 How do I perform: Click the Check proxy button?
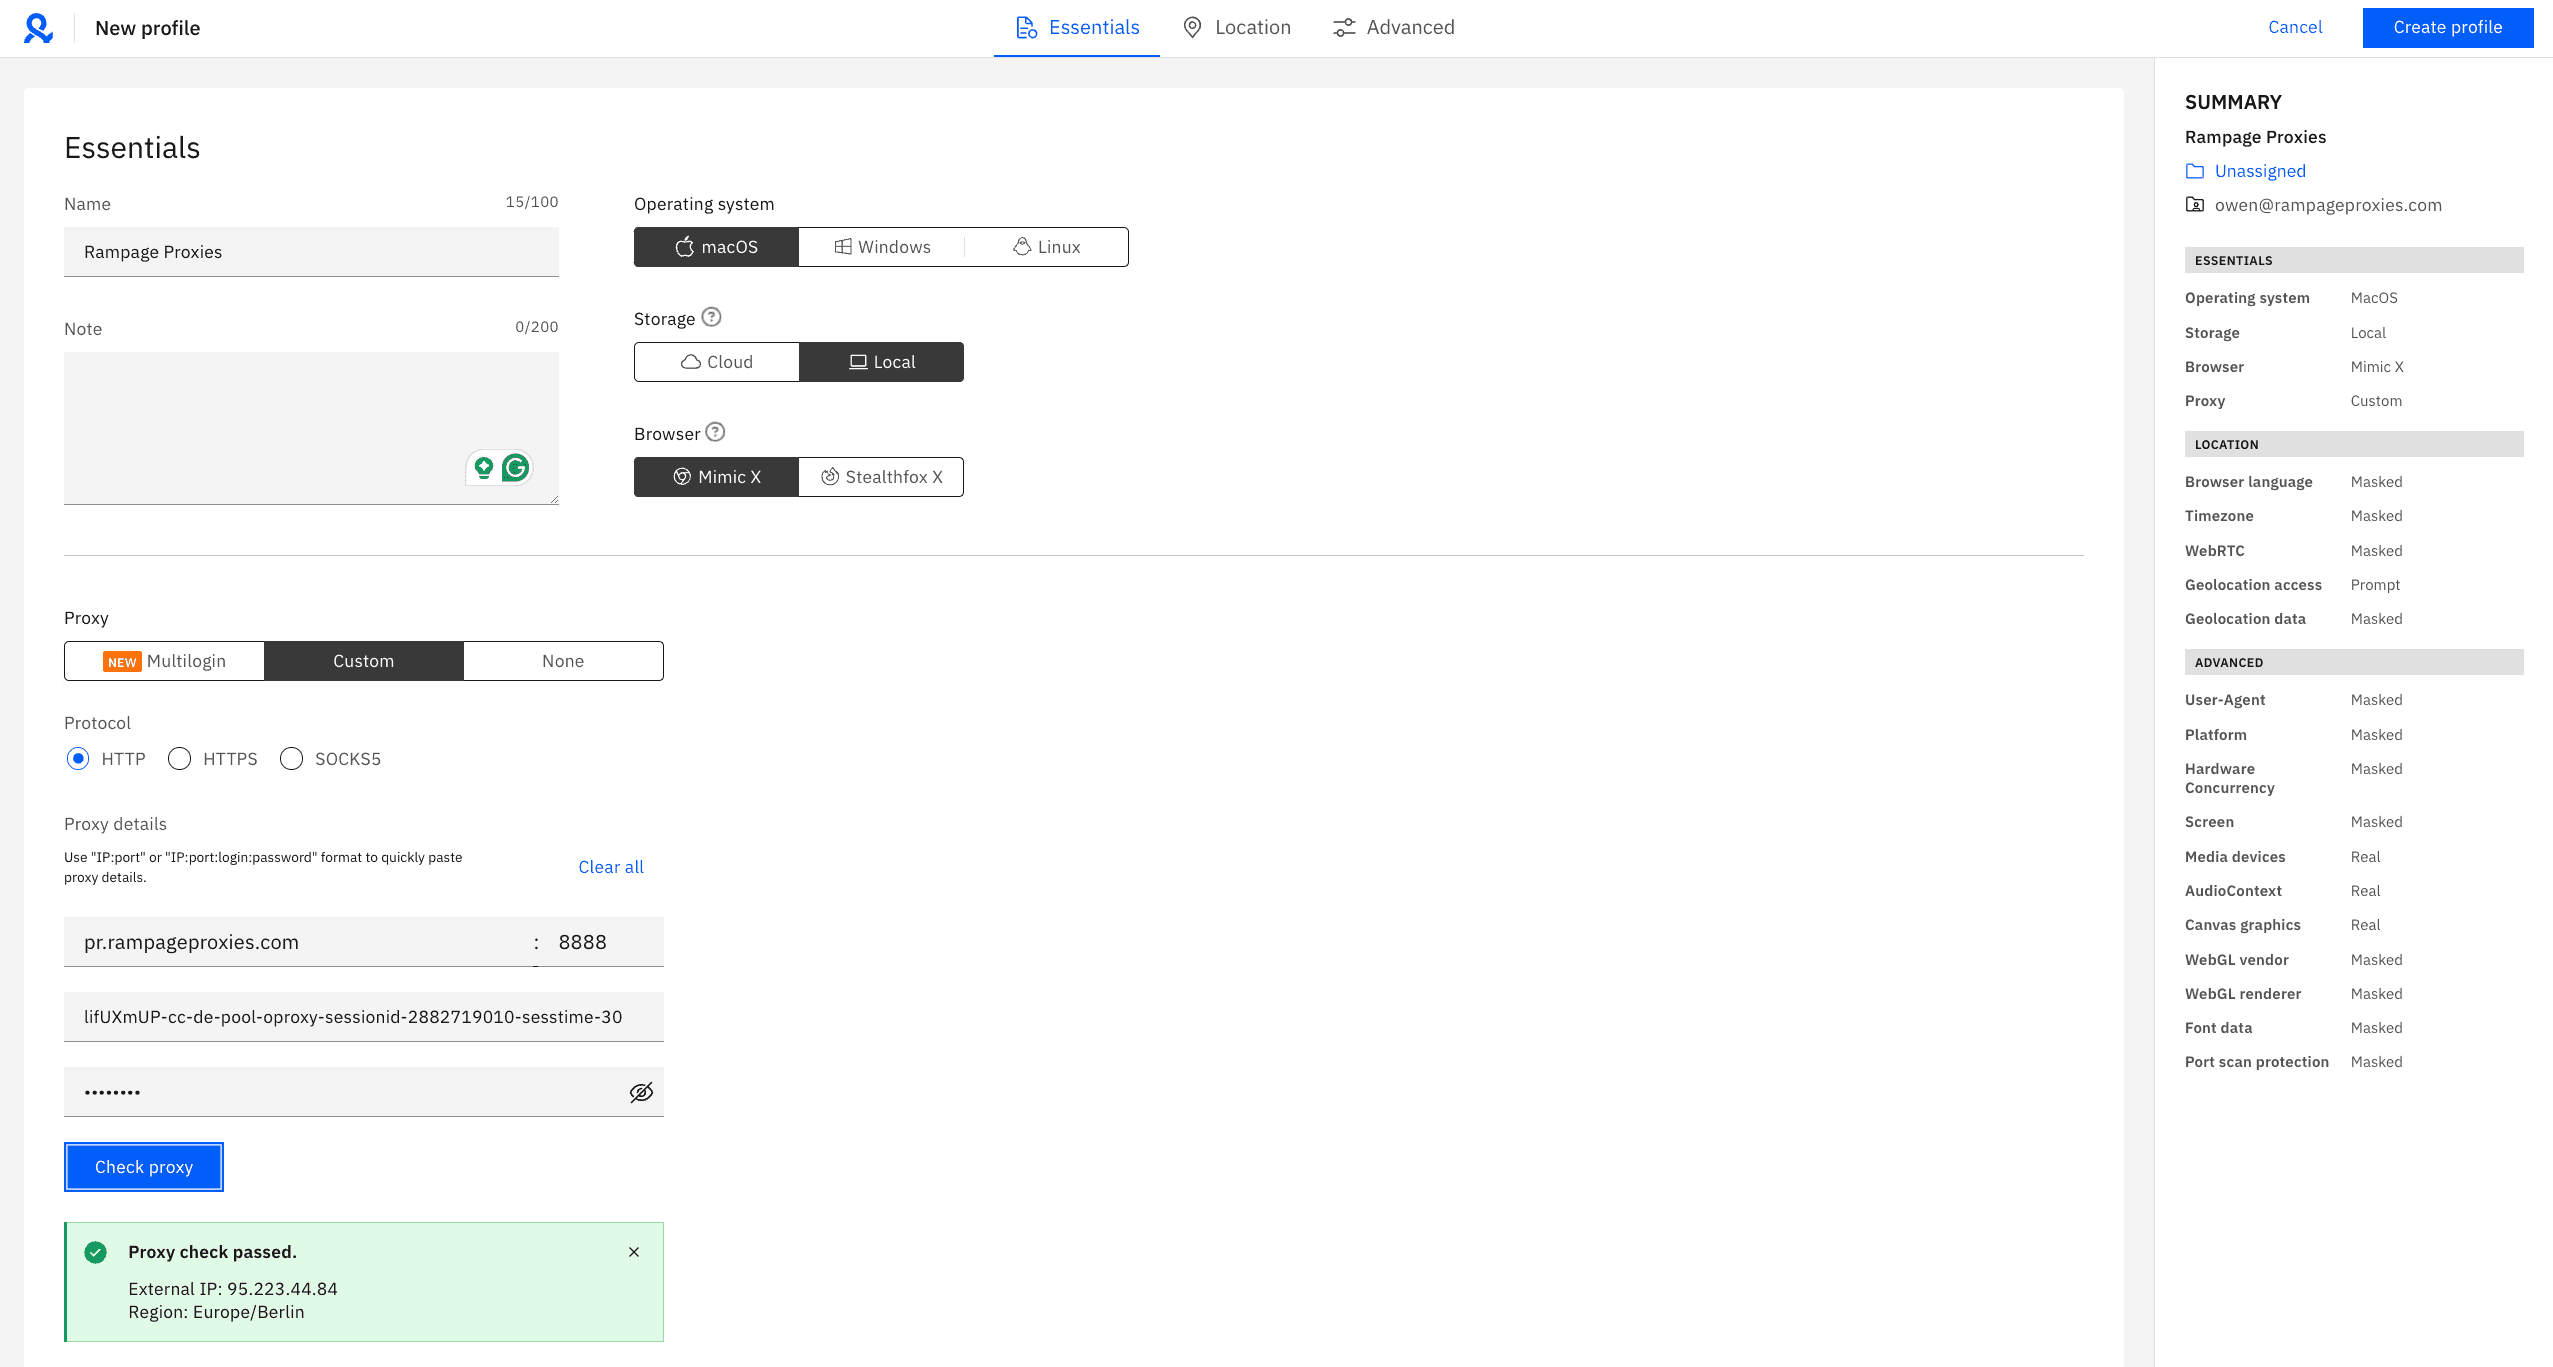(144, 1167)
